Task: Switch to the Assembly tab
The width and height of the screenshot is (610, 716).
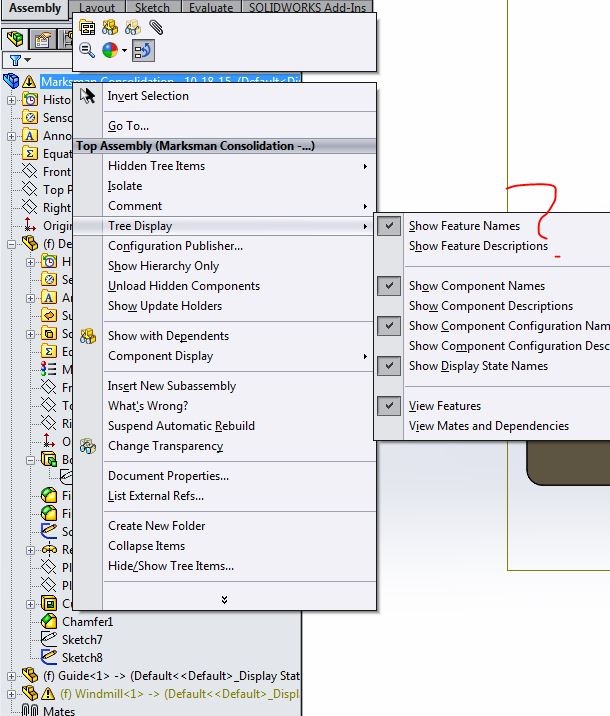Action: coord(35,8)
